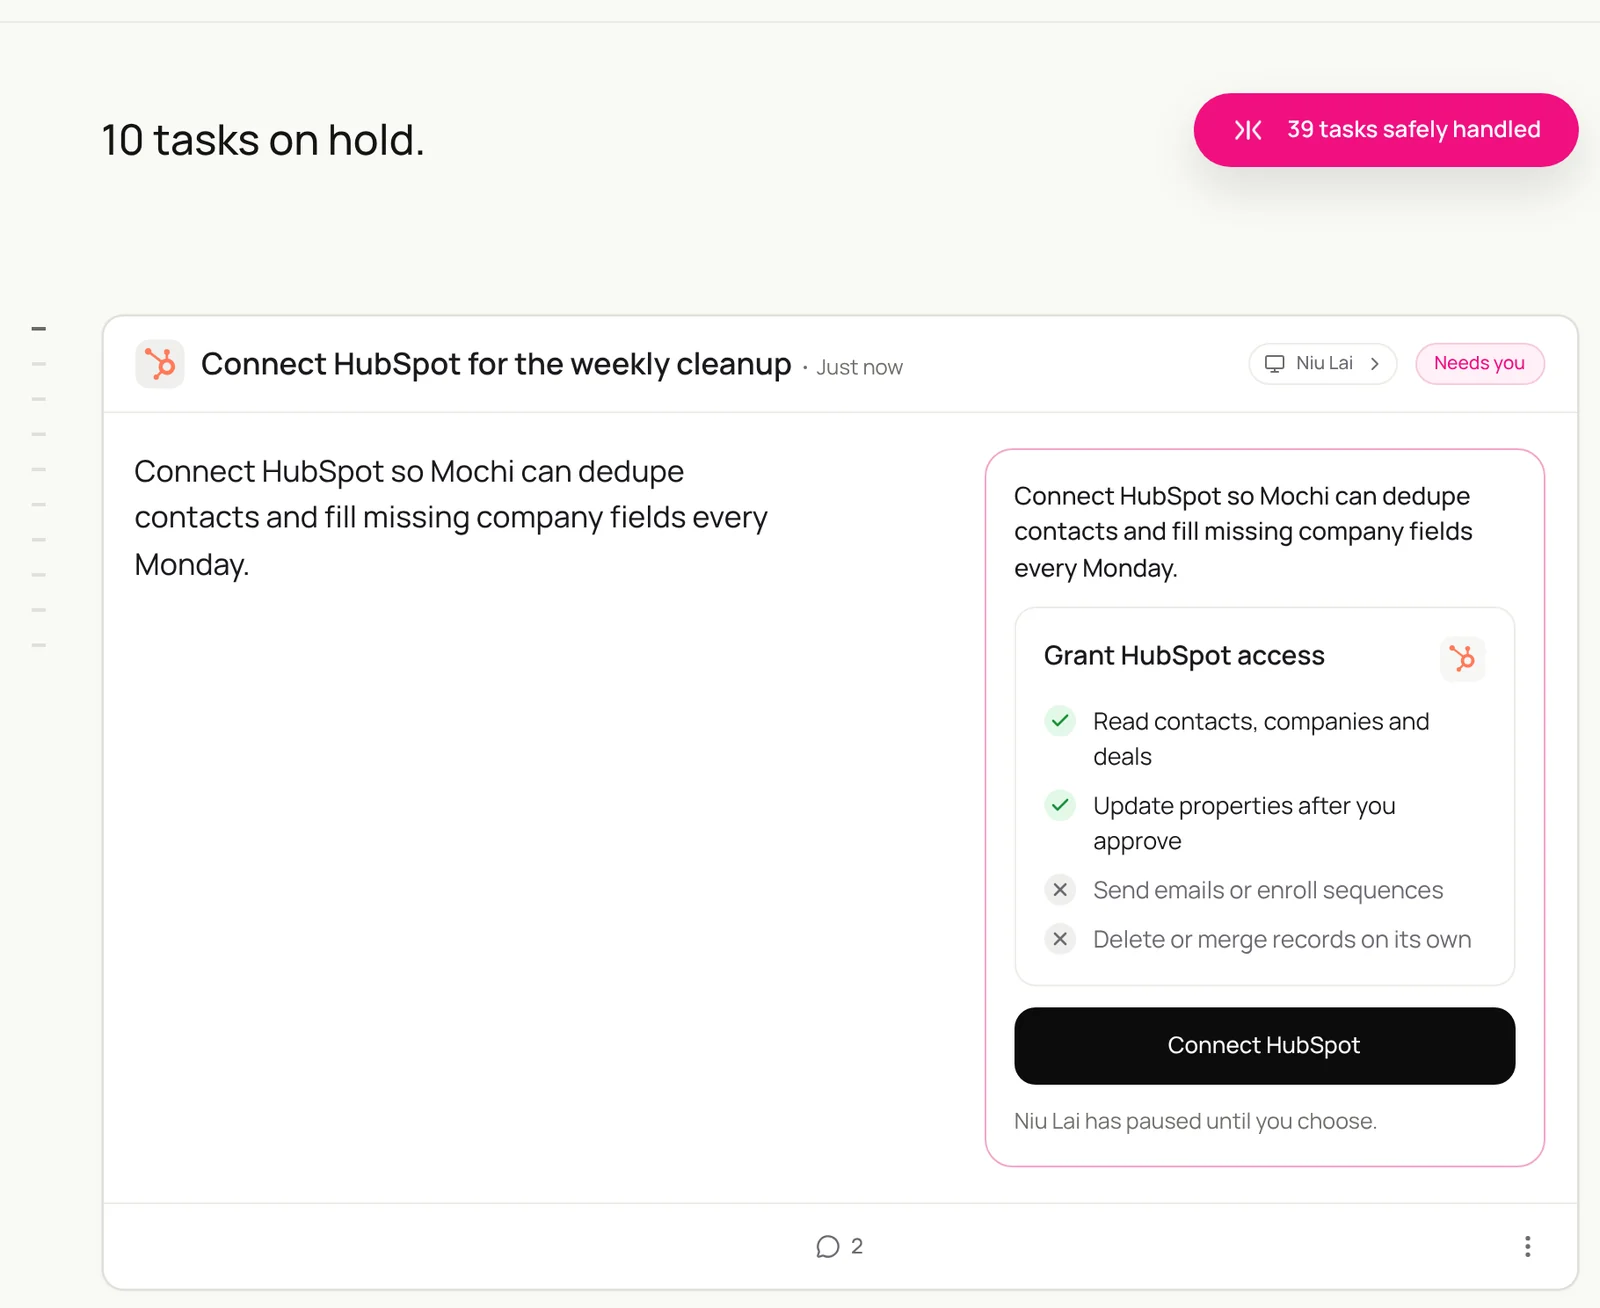The height and width of the screenshot is (1308, 1600).
Task: Click the HubSpot icon beside Grant HubSpot access
Action: [x=1462, y=658]
